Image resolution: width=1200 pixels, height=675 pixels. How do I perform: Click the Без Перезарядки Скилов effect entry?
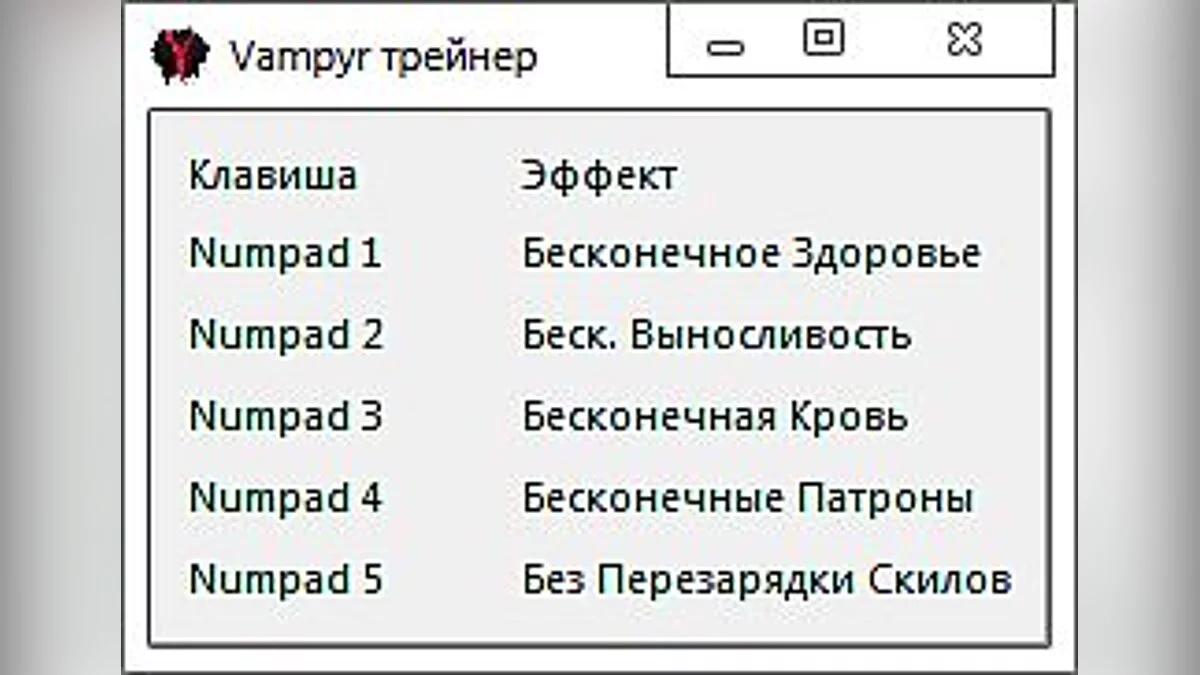coord(766,578)
